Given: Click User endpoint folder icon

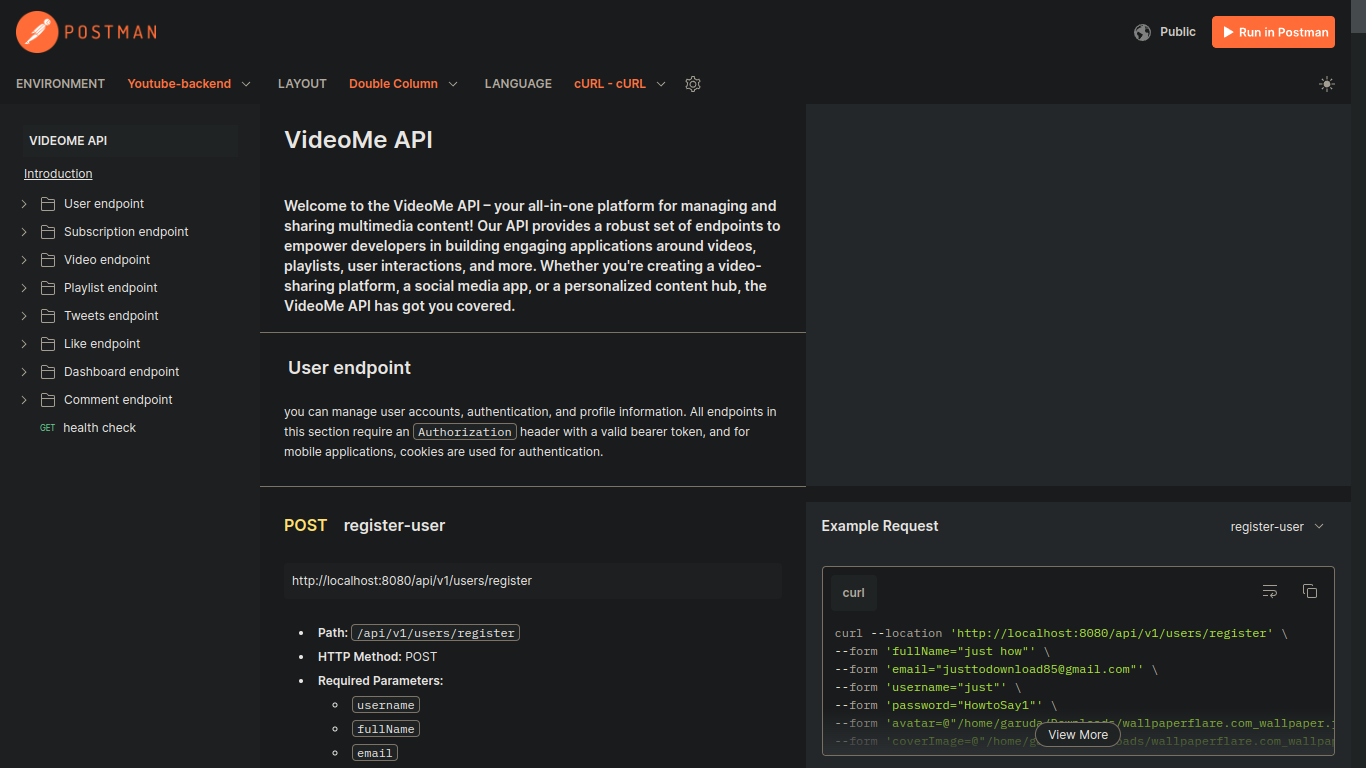Looking at the screenshot, I should tap(47, 204).
